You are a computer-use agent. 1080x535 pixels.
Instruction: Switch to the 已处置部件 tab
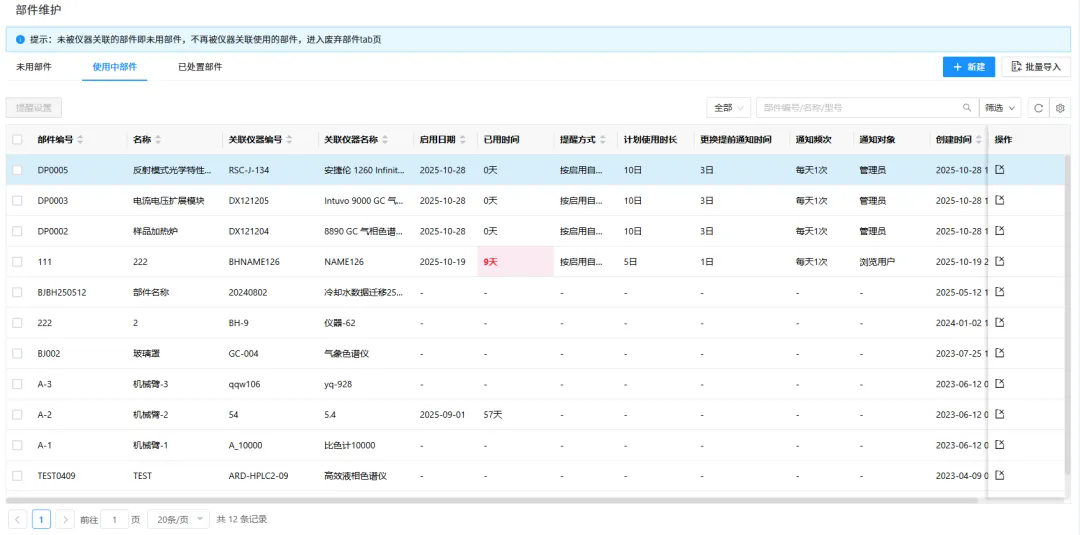(200, 67)
